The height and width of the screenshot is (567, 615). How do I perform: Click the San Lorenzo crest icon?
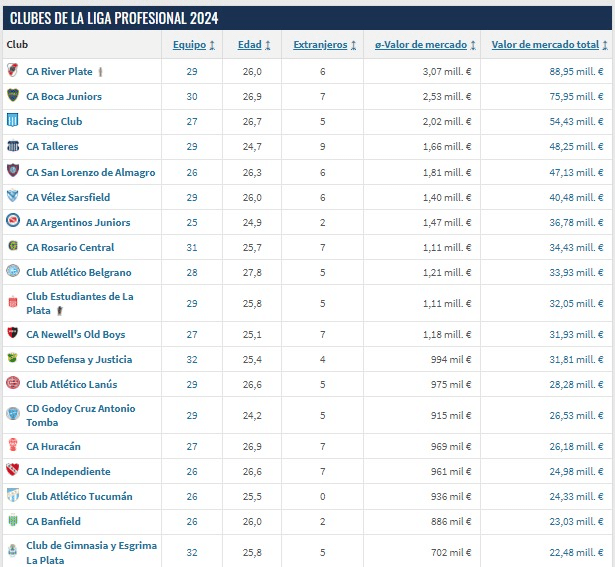[x=13, y=171]
